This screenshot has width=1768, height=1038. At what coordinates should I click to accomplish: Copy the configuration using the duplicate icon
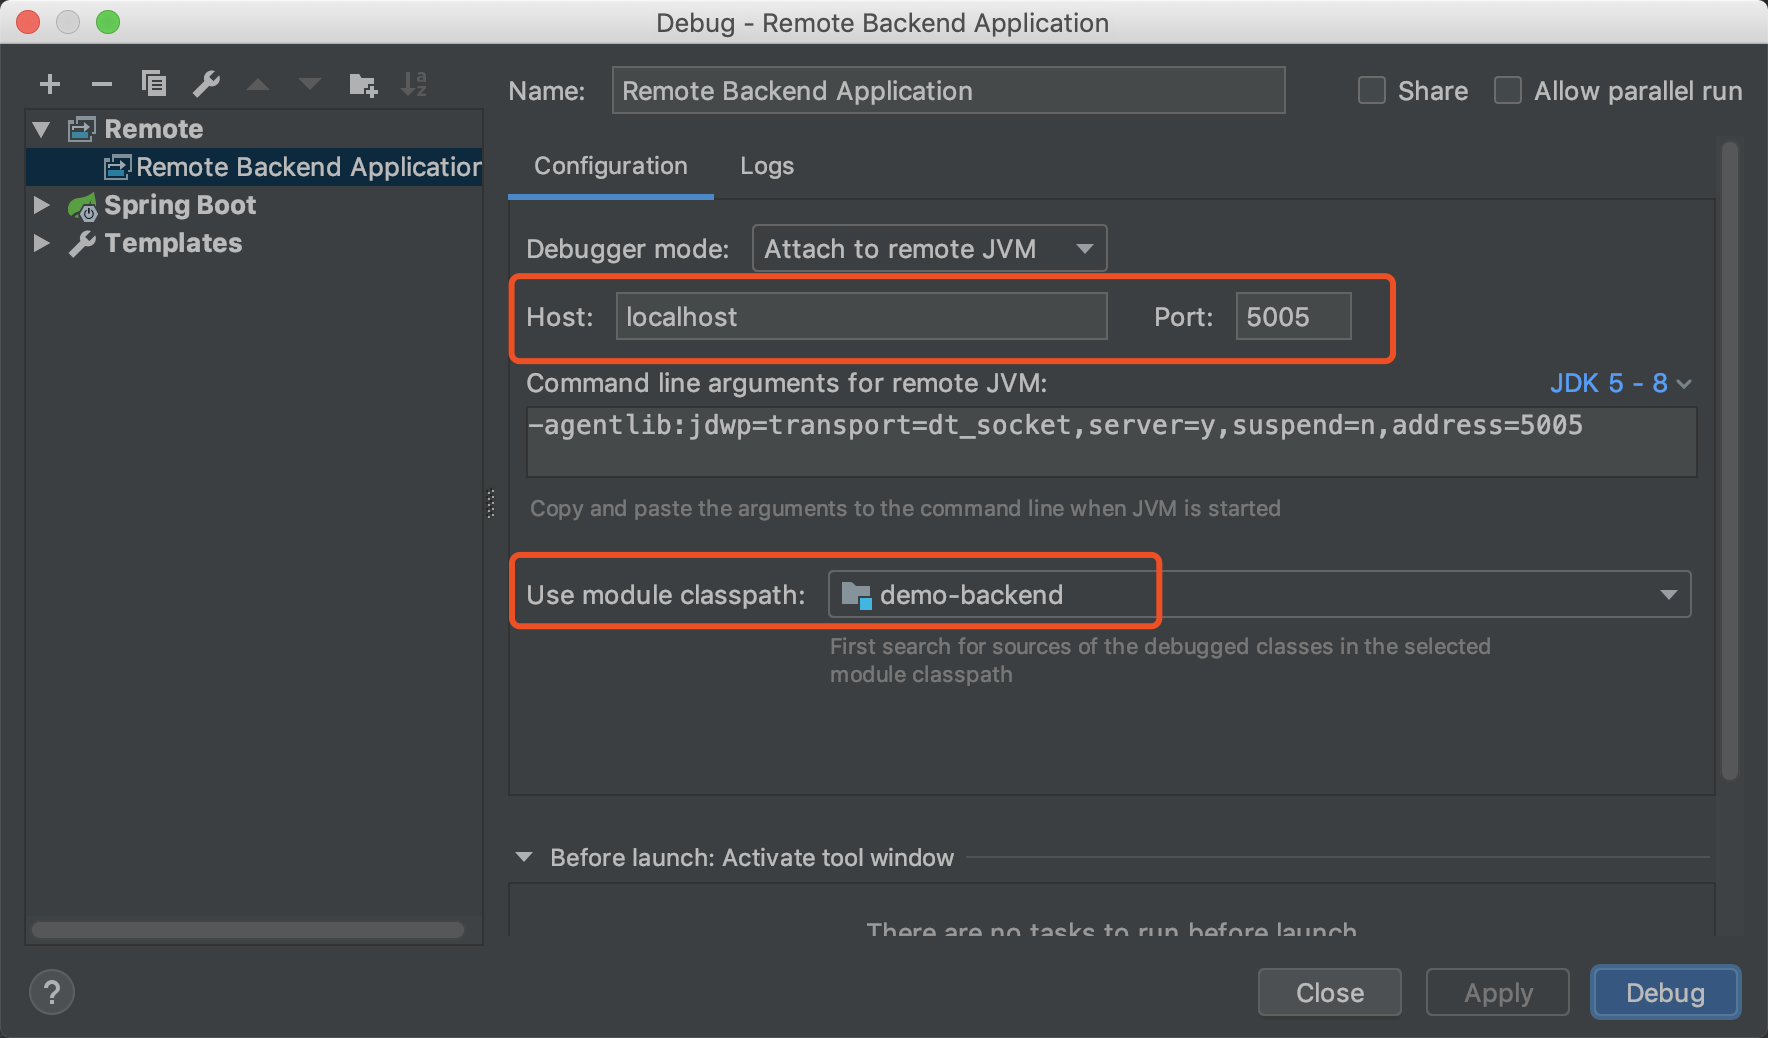pyautogui.click(x=154, y=83)
